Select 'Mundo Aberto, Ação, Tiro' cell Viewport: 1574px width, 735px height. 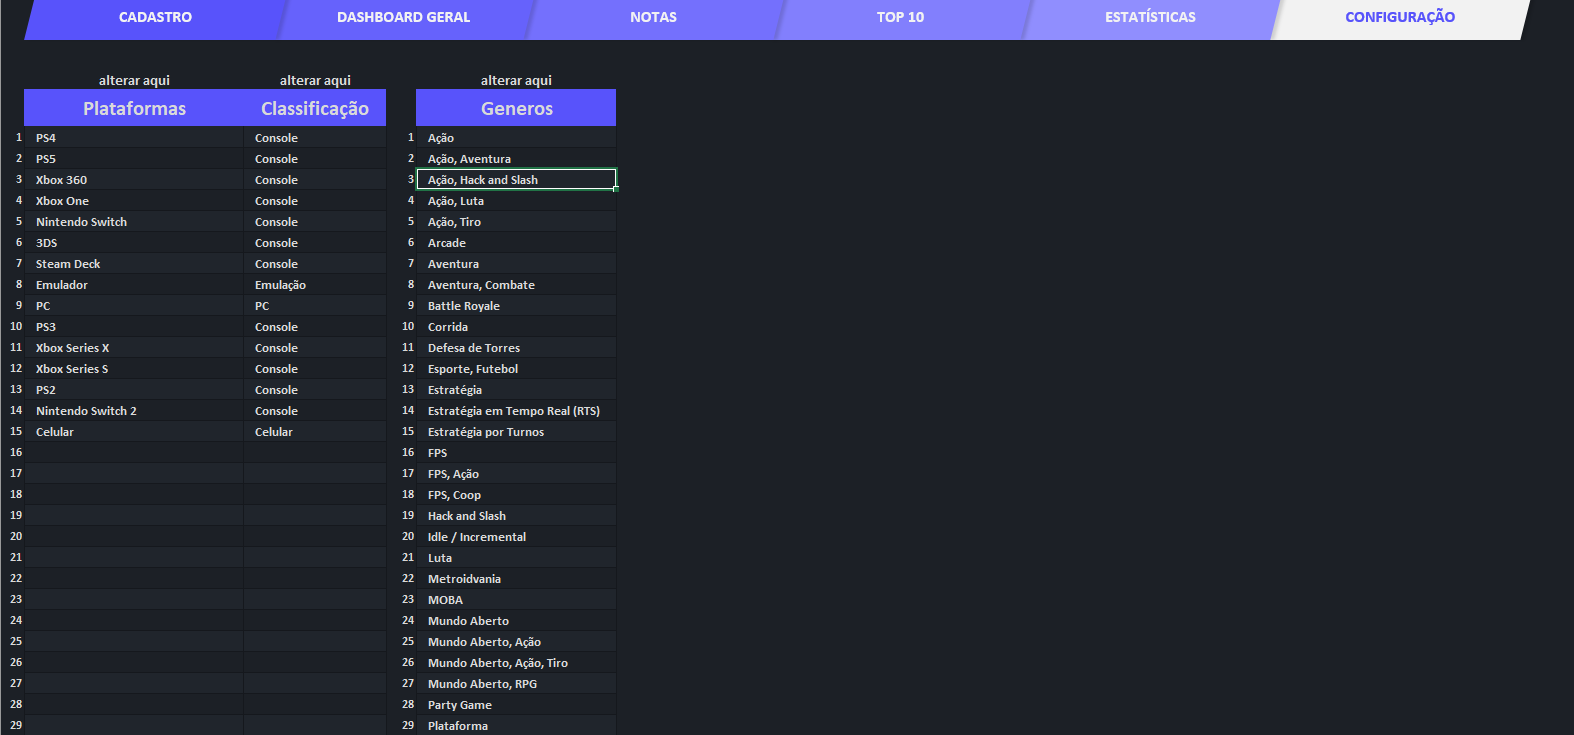(x=516, y=663)
